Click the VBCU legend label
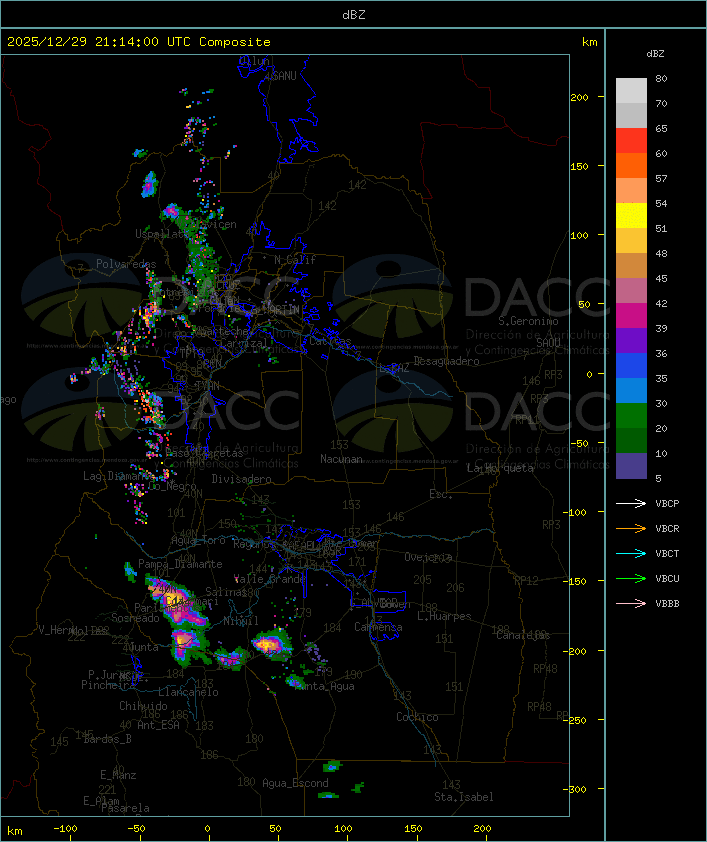Screen dimensions: 707x842 [x=667, y=579]
